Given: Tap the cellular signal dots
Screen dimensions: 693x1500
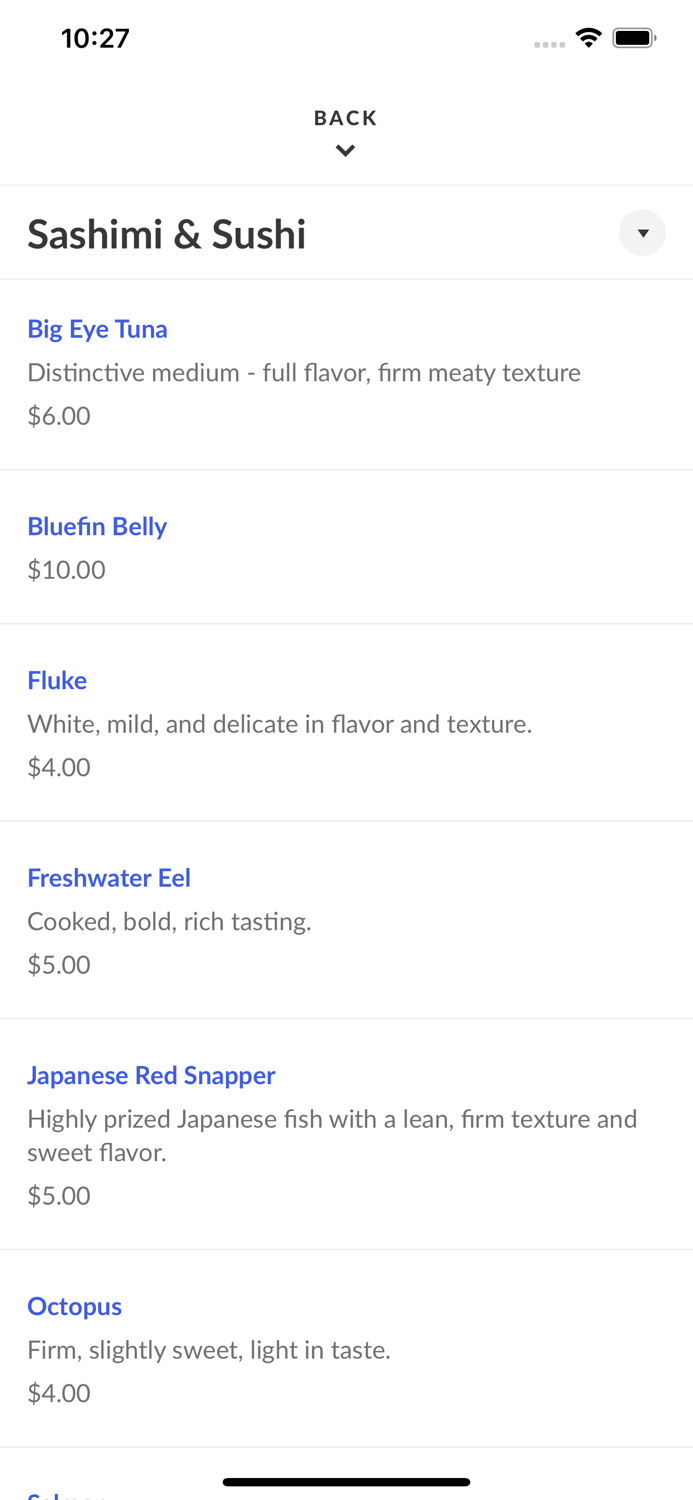Looking at the screenshot, I should coord(549,43).
